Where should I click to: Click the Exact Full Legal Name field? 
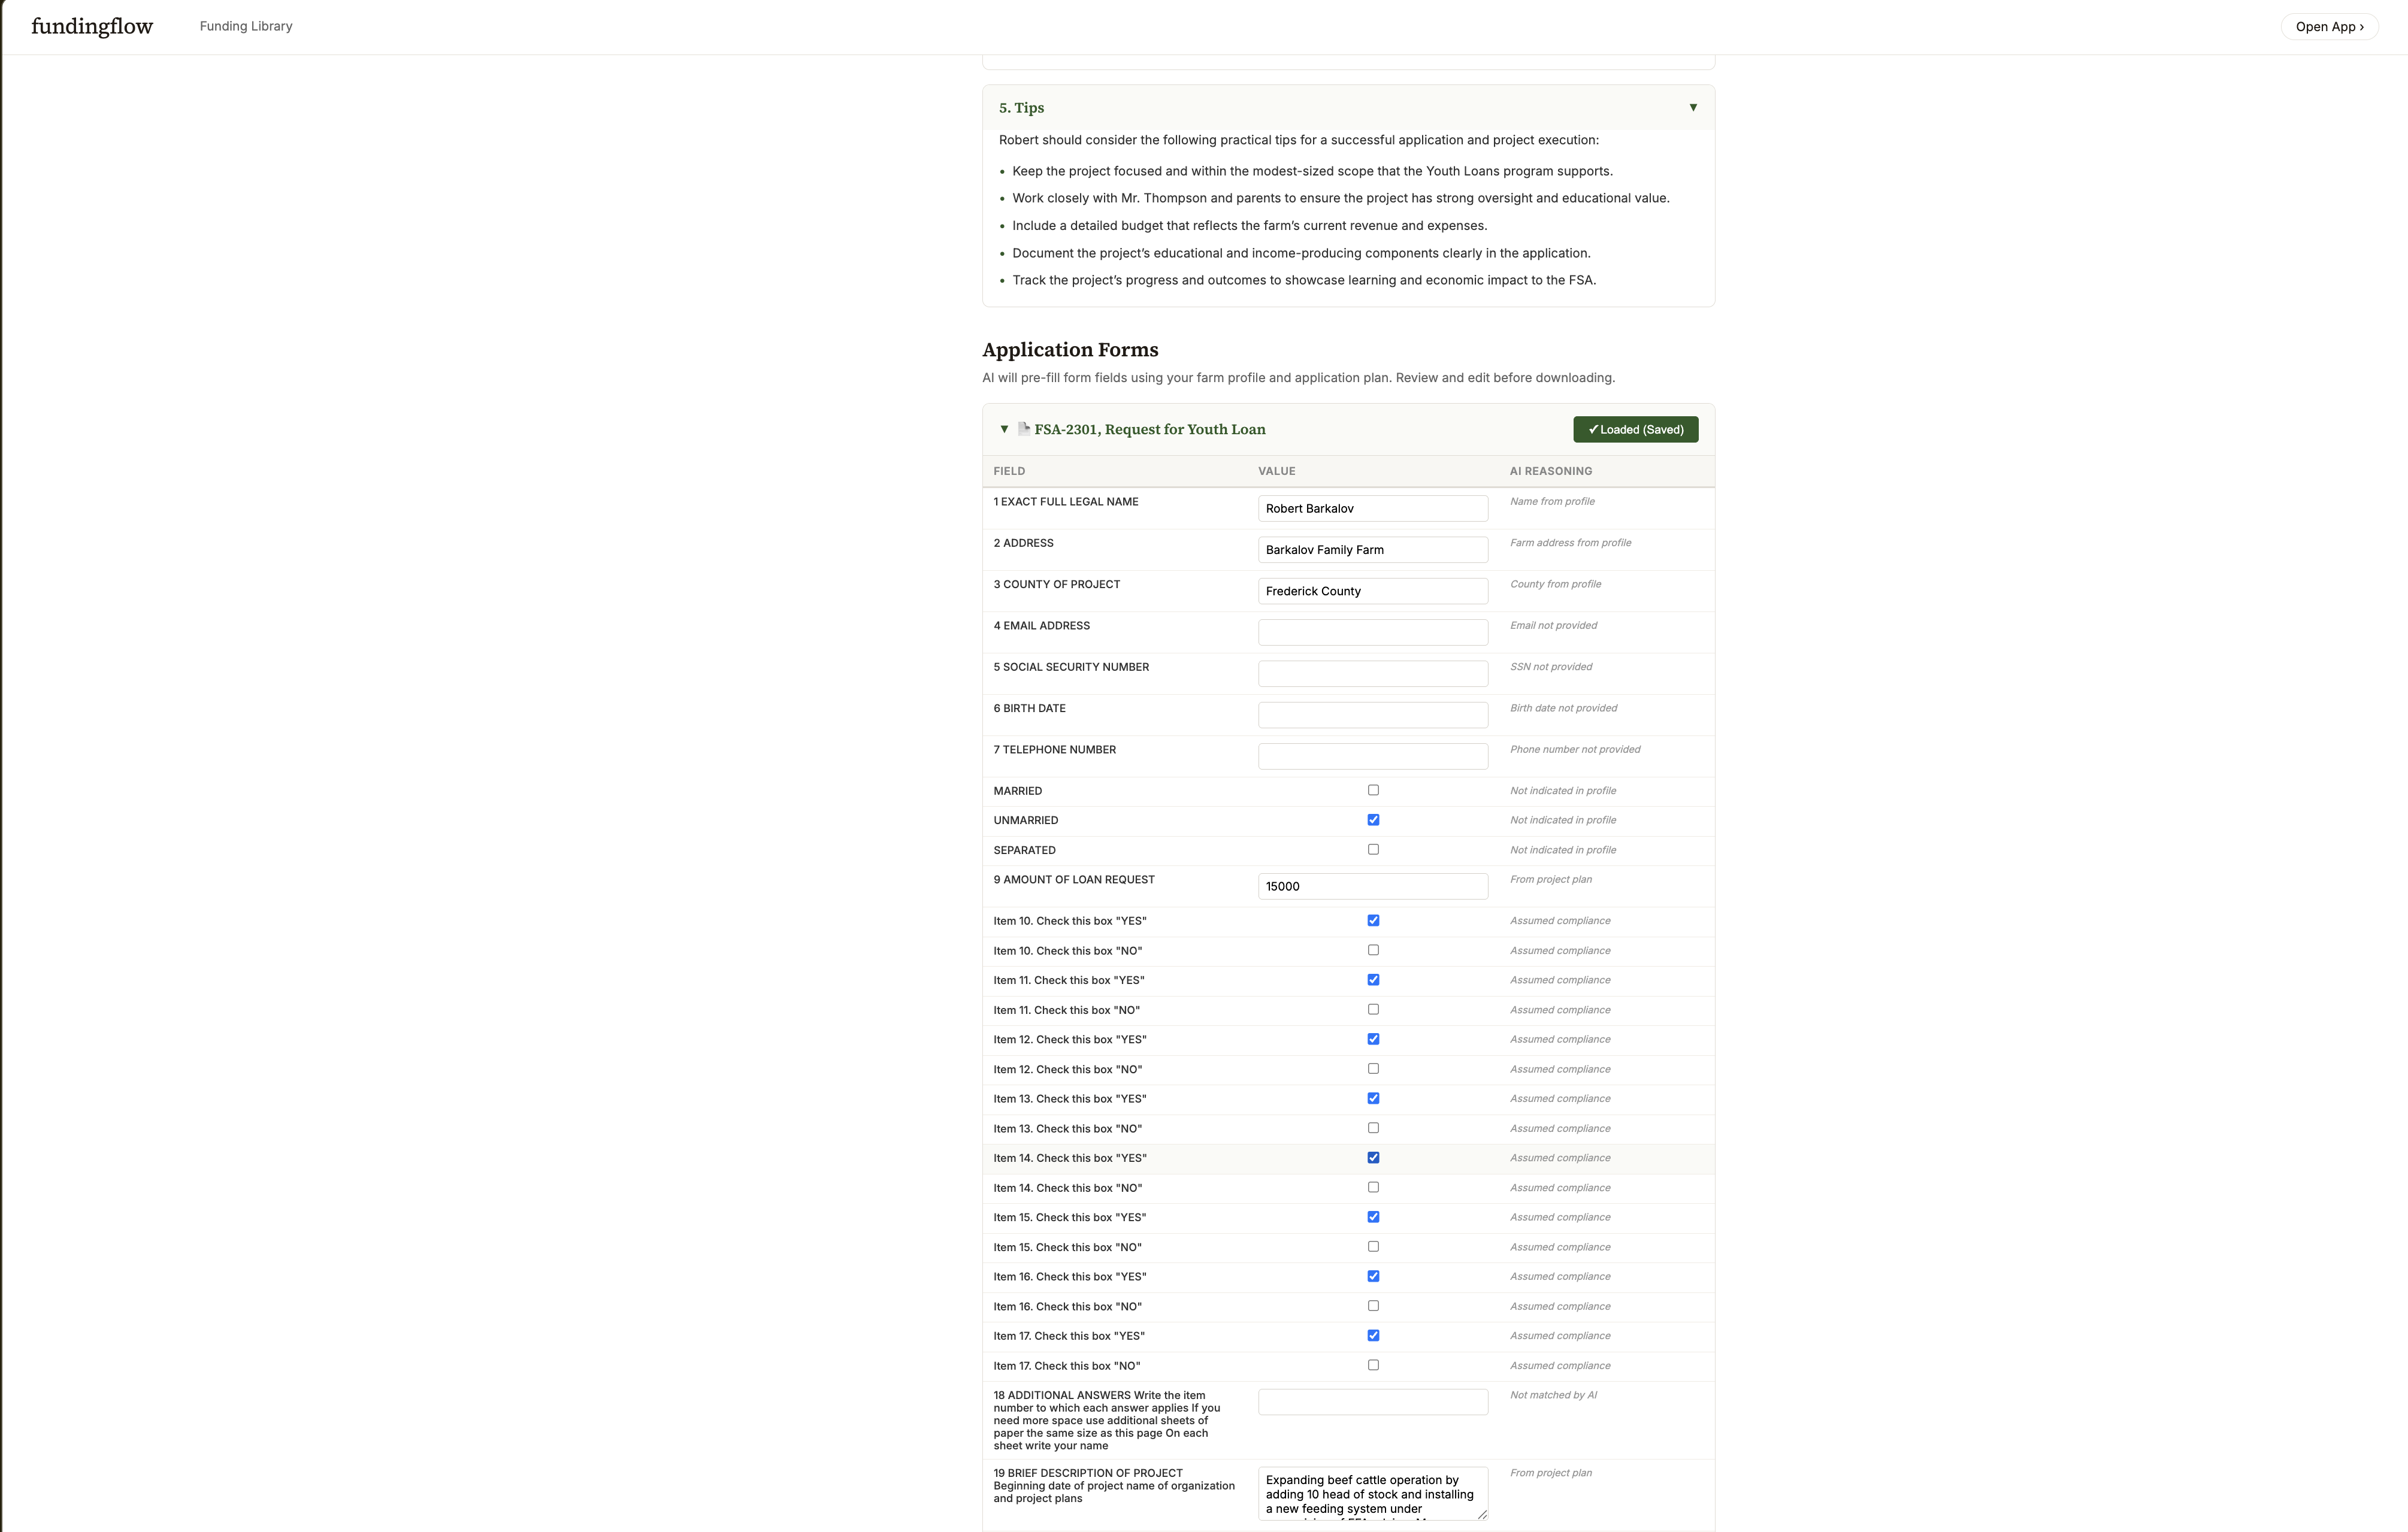click(1372, 509)
